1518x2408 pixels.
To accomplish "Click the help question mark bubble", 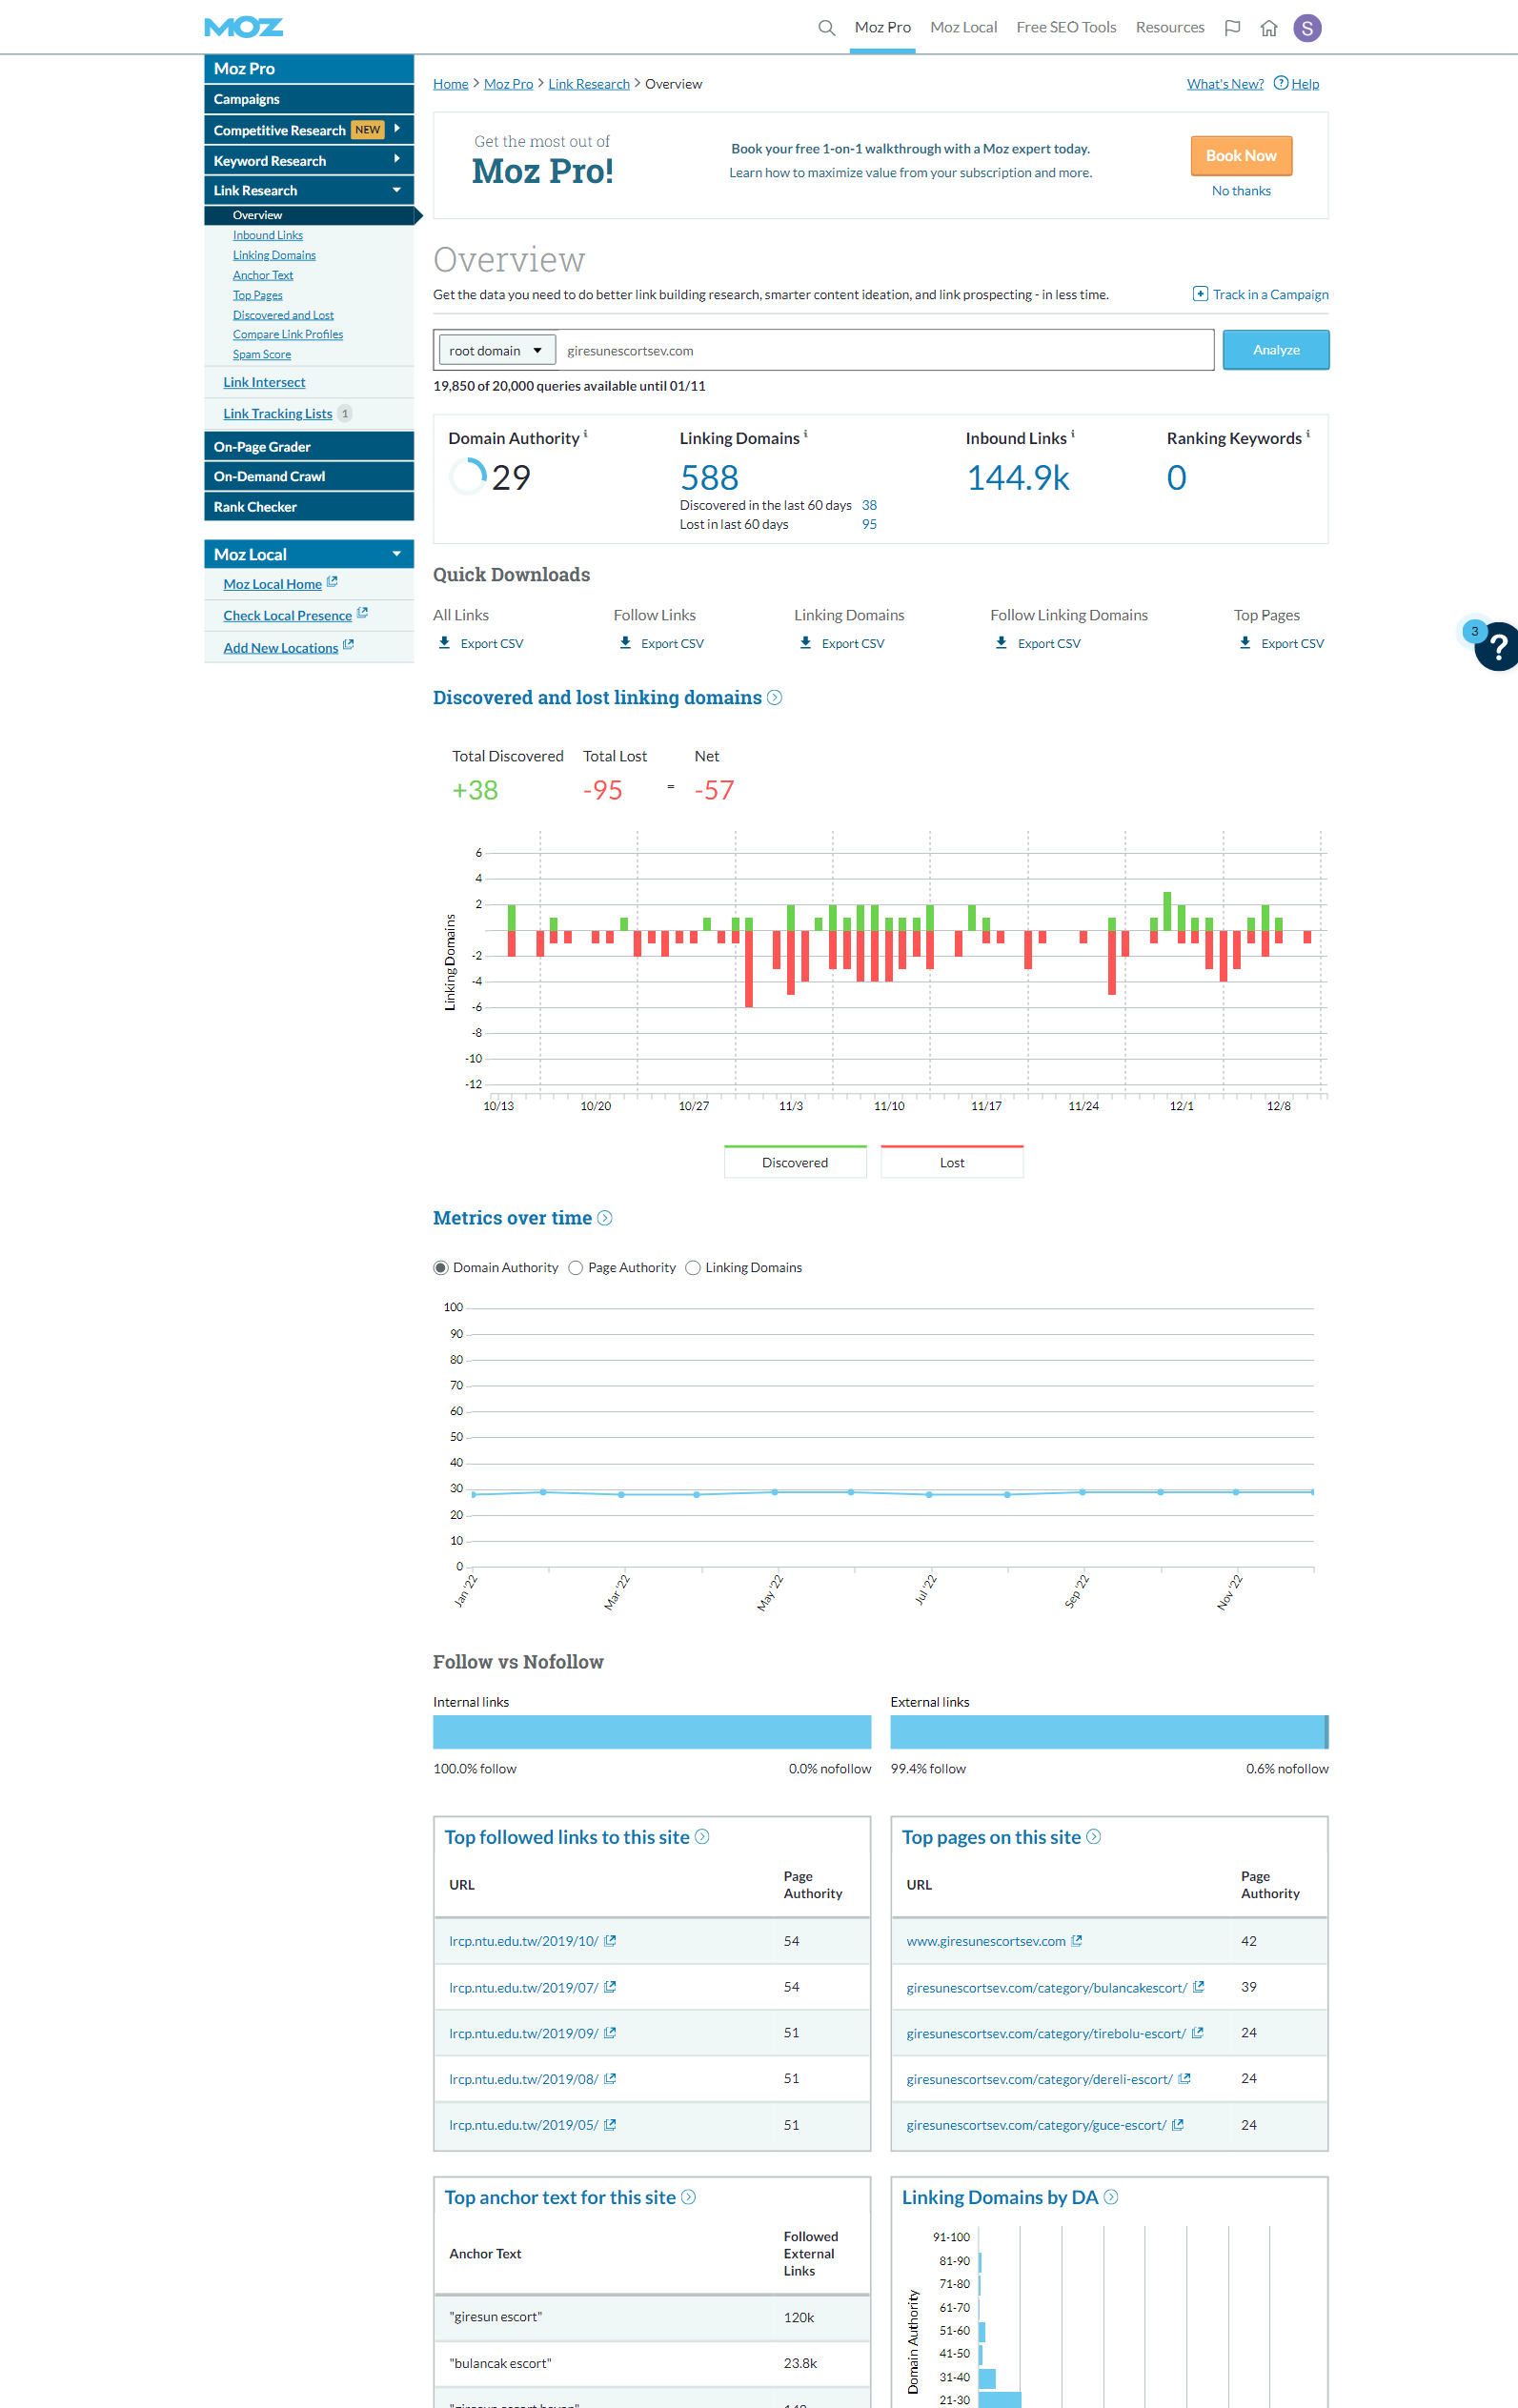I will click(1496, 647).
